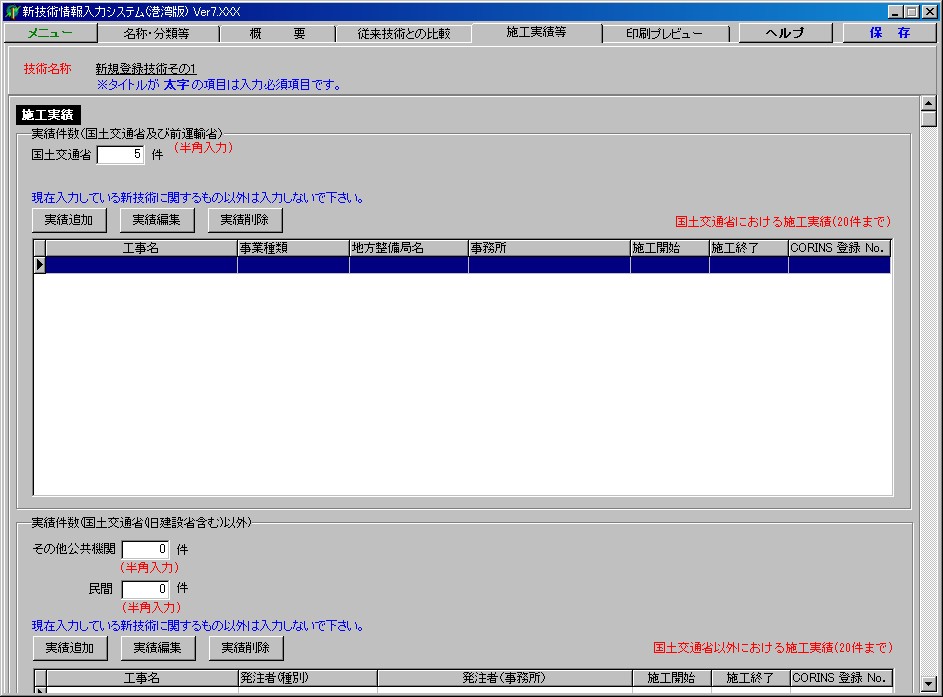Click the 国土交通省 count input field
Screen dimensions: 943x697
(x=121, y=155)
